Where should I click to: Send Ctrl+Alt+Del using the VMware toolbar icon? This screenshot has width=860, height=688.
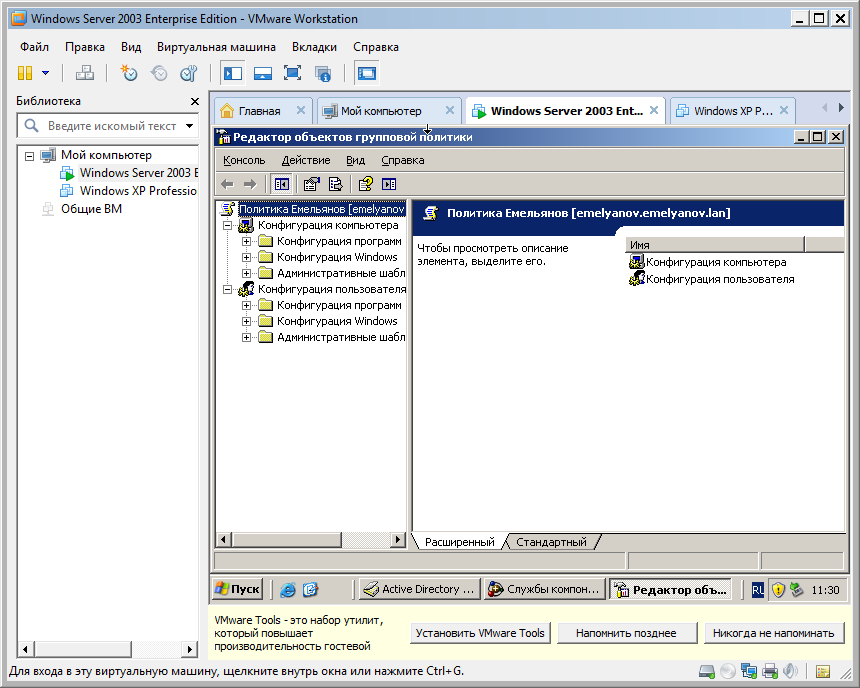(x=84, y=73)
